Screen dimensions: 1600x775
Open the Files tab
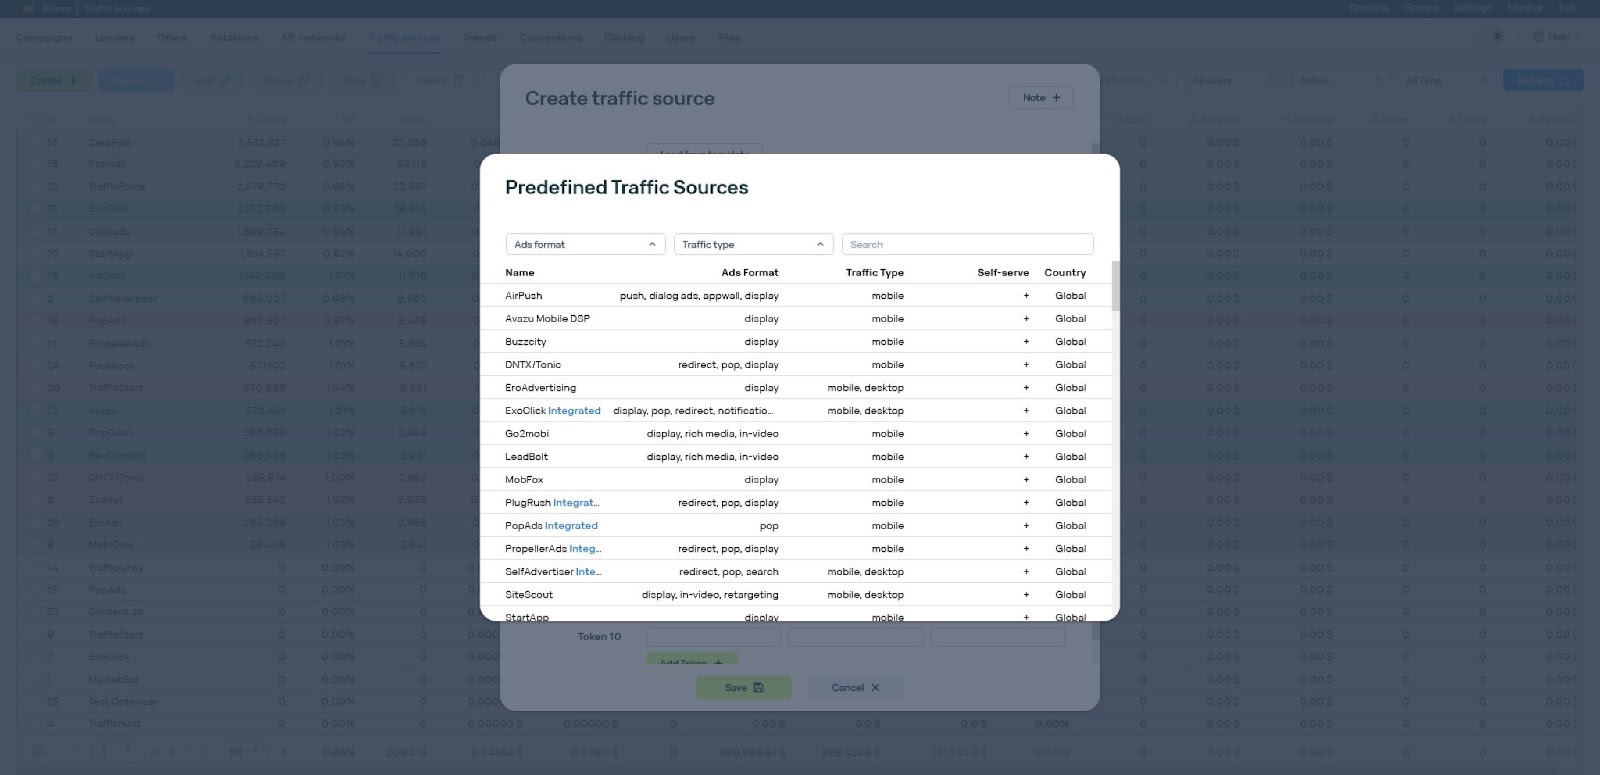(x=729, y=38)
